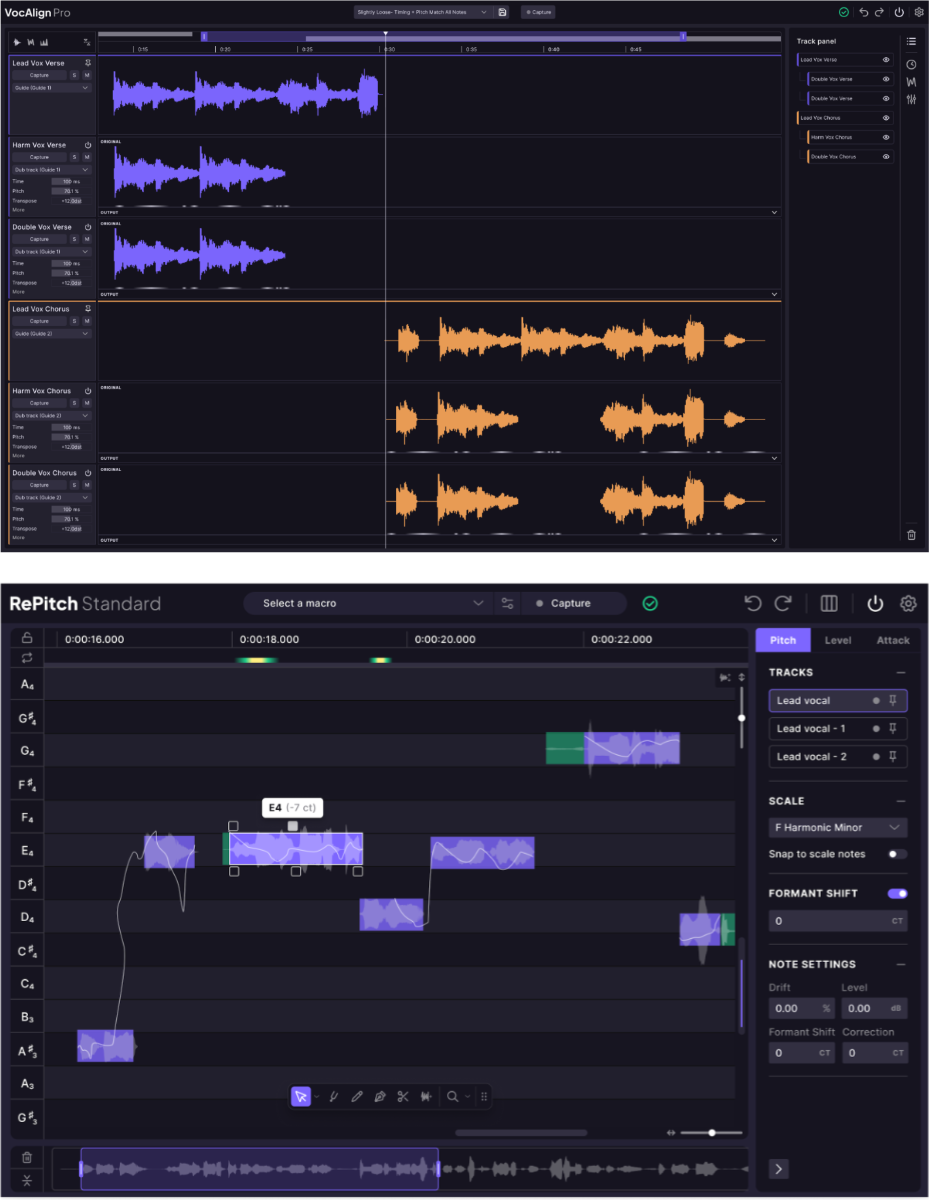Image resolution: width=929 pixels, height=1200 pixels.
Task: Select Lead vocal track in TRACKS list
Action: pyautogui.click(x=838, y=700)
